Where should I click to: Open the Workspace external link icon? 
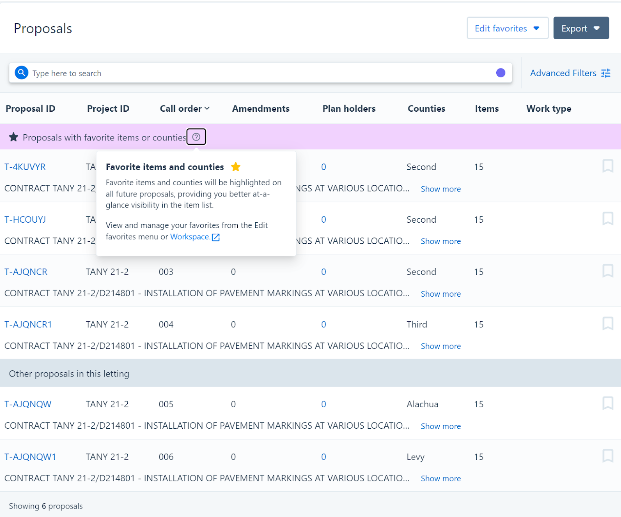click(216, 237)
